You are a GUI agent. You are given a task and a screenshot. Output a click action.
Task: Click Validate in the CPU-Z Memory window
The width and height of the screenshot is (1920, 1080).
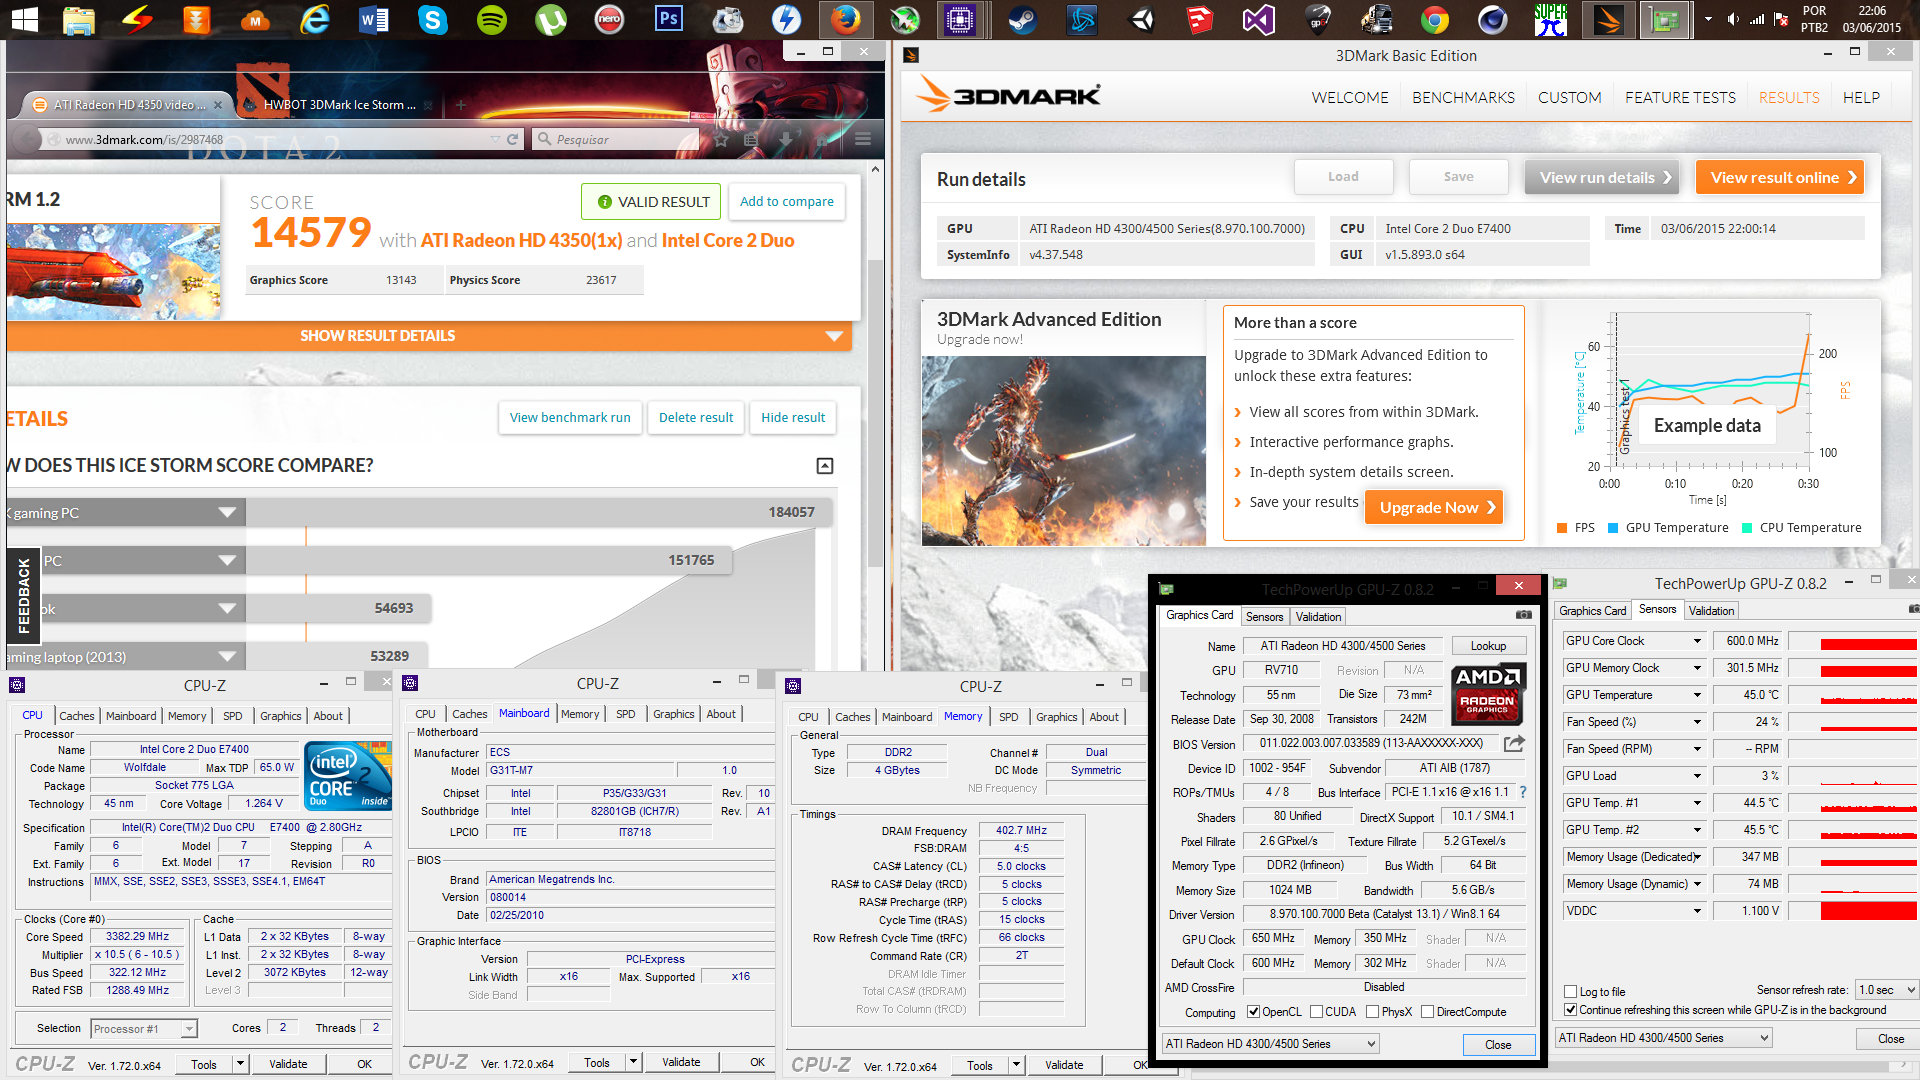1064,1065
